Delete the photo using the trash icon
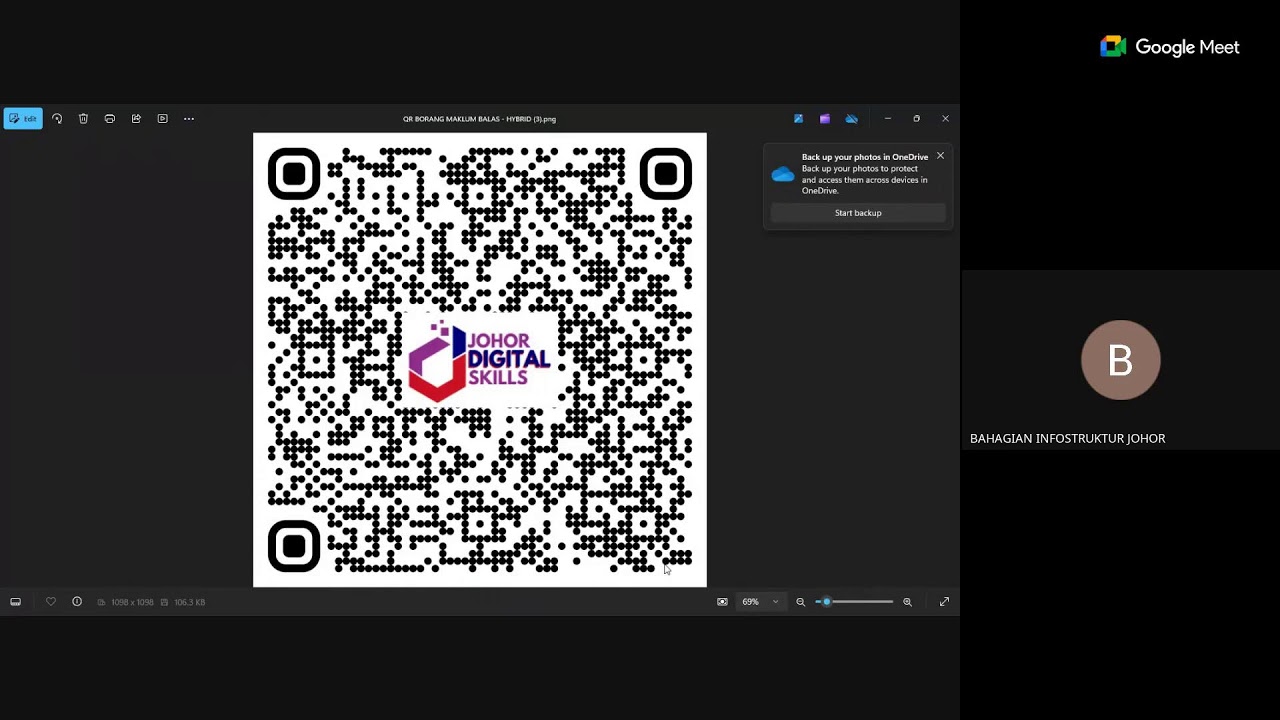 click(83, 119)
